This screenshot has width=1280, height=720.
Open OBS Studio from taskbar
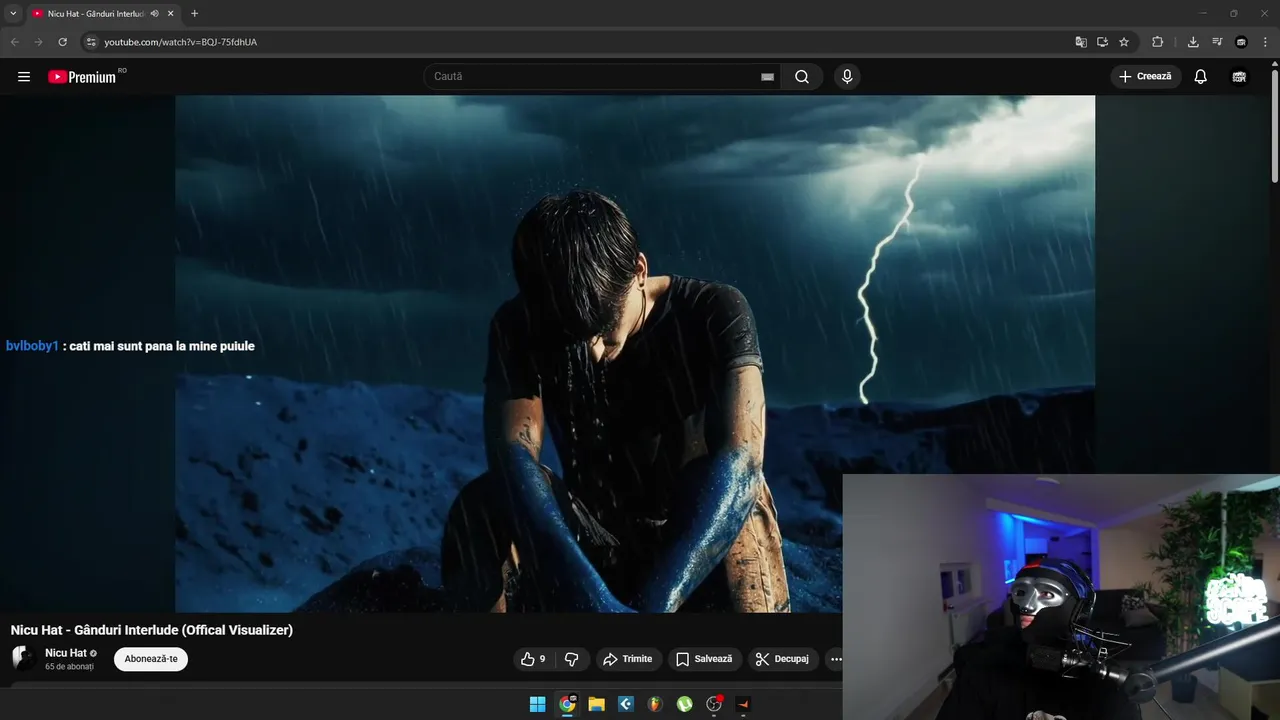(714, 704)
